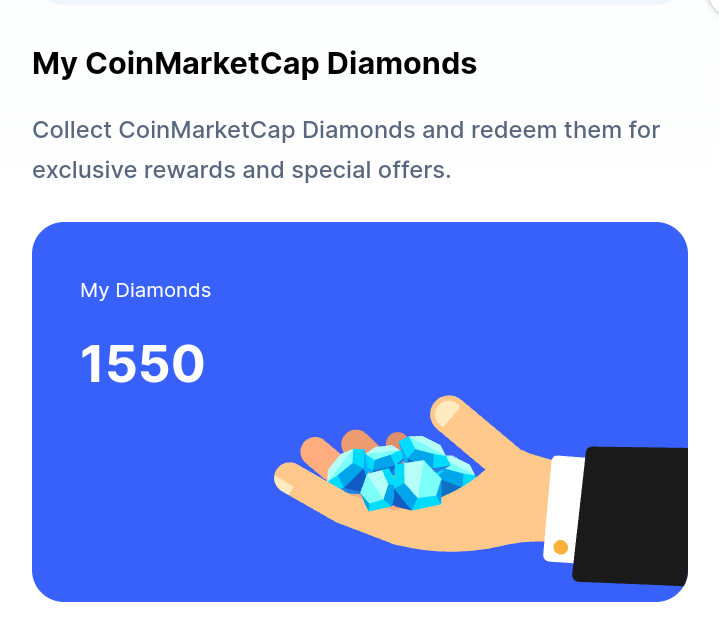Click the My Diamonds label
Image resolution: width=719 pixels, height=620 pixels.
[x=145, y=290]
